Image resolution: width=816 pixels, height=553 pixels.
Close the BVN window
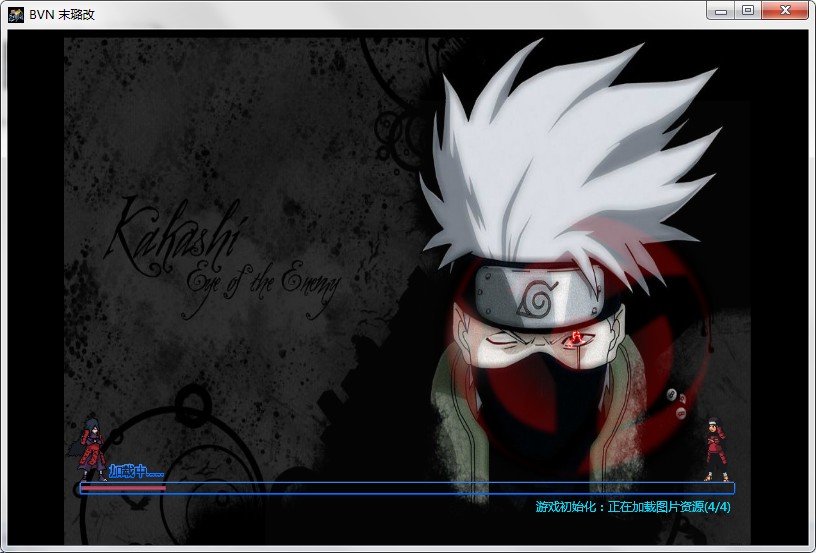pyautogui.click(x=785, y=10)
